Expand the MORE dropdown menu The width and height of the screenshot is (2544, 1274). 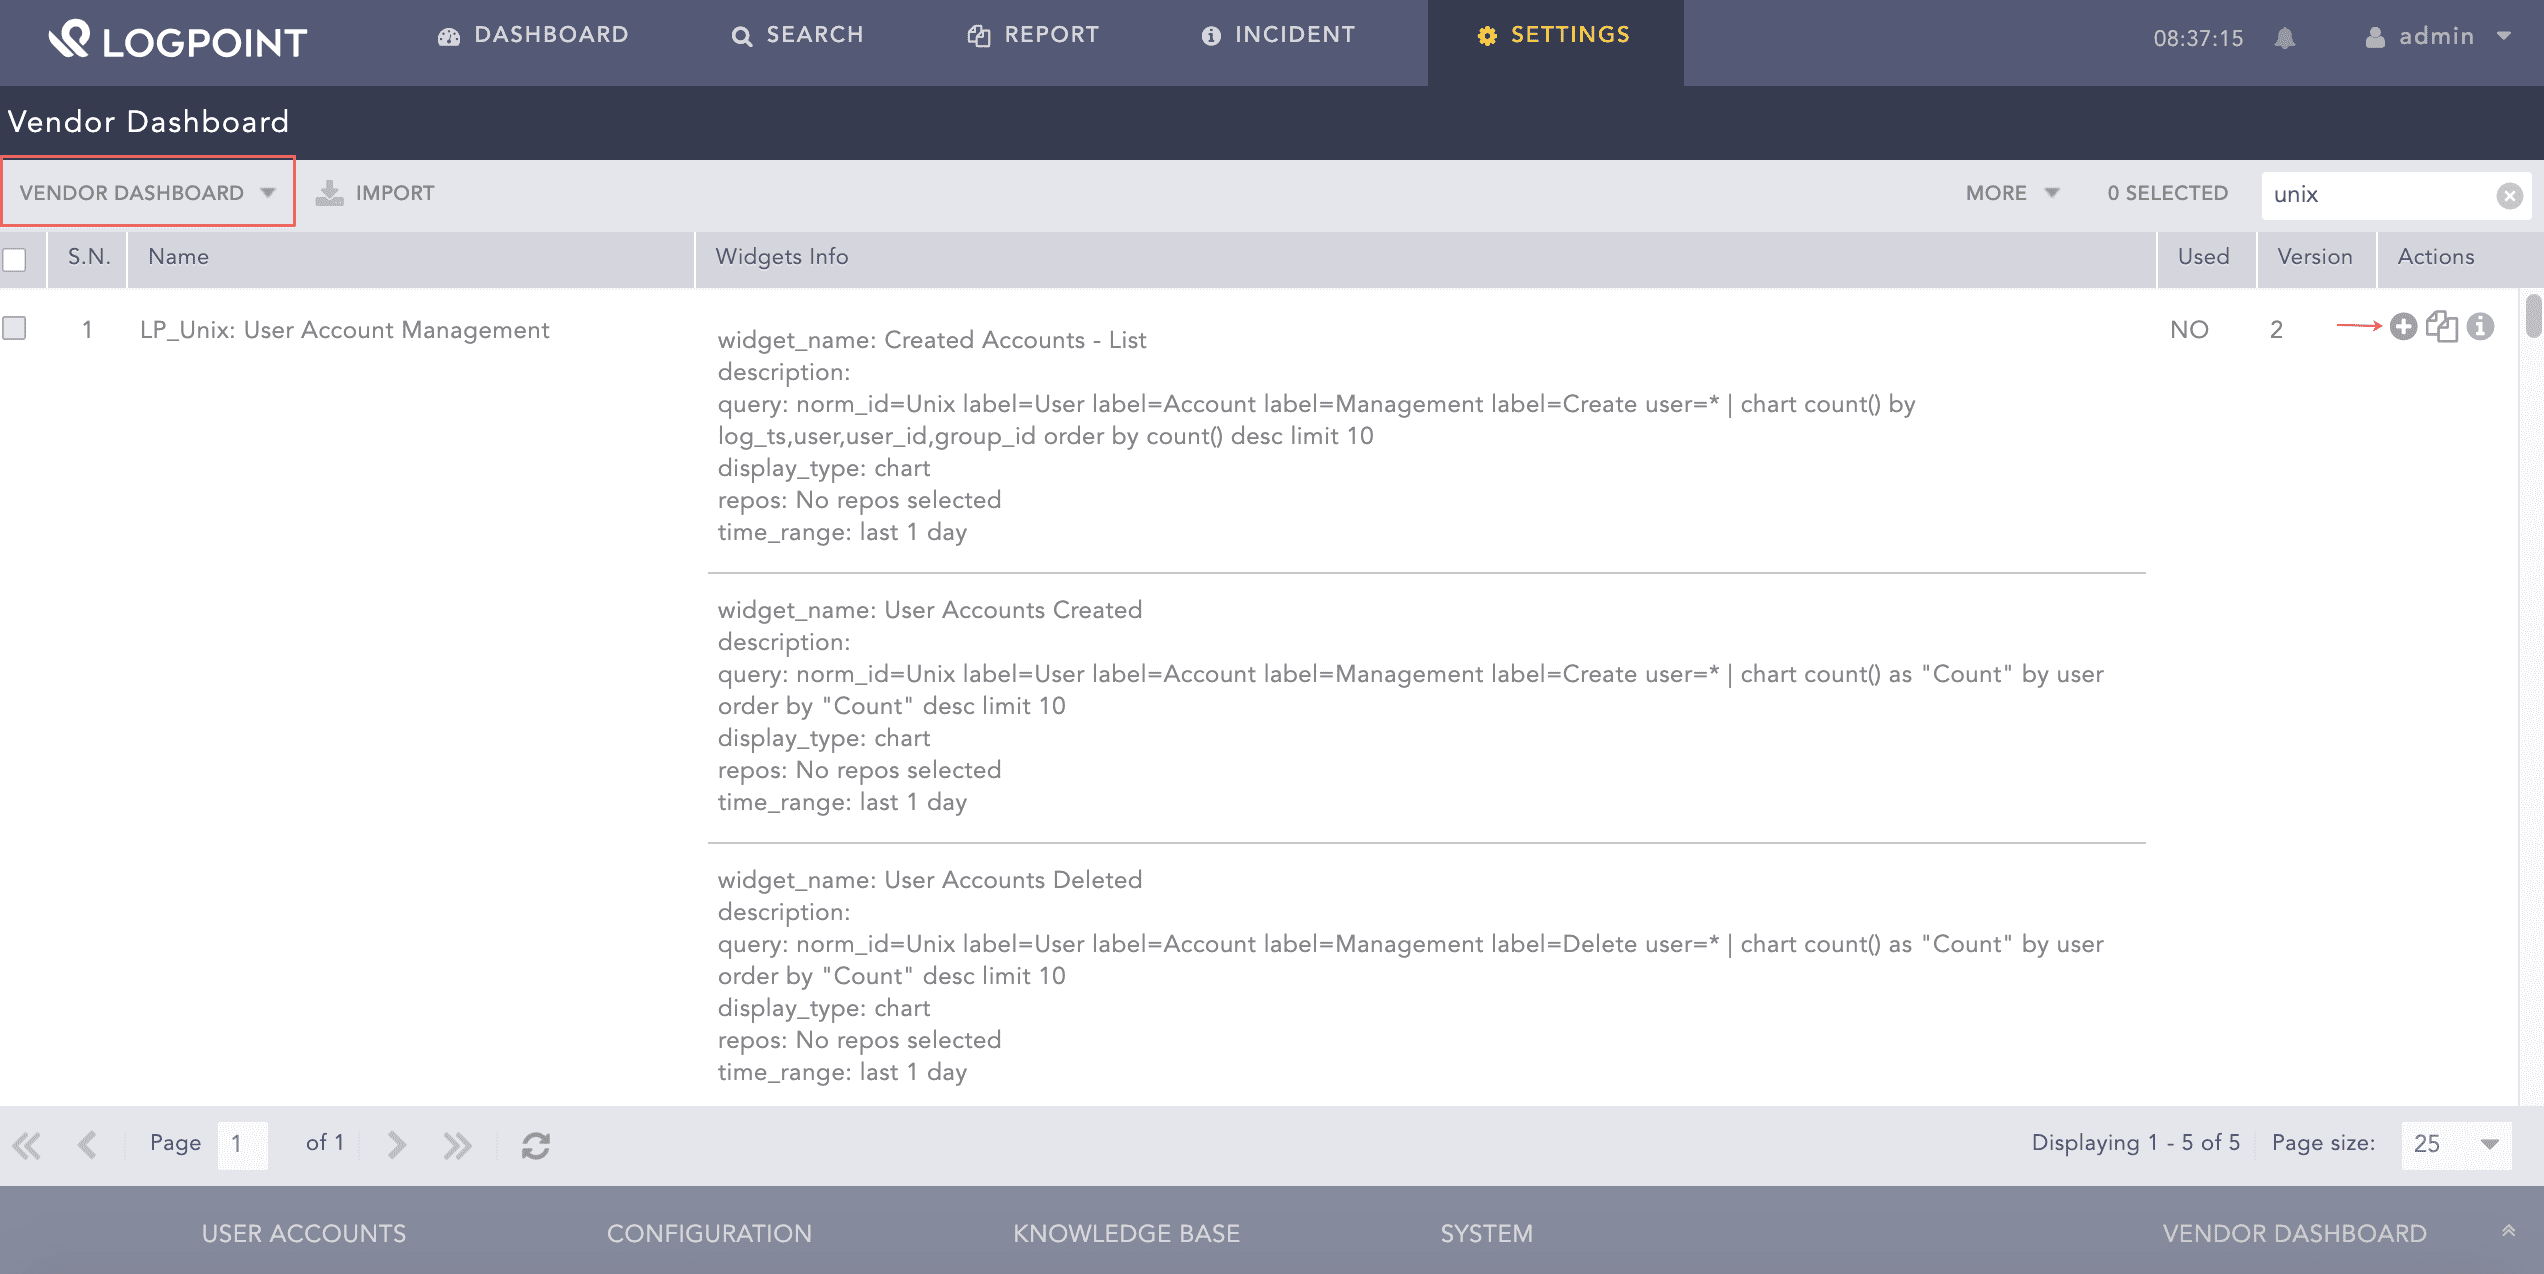[2012, 193]
